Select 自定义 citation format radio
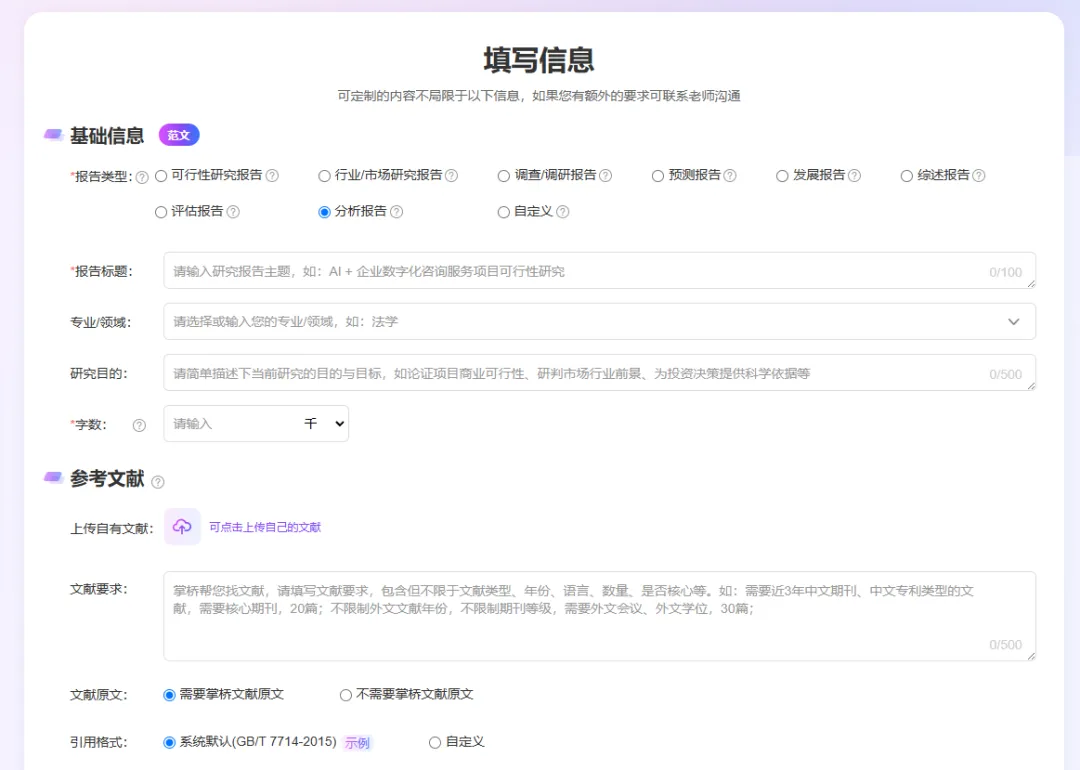1080x770 pixels. tap(435, 742)
